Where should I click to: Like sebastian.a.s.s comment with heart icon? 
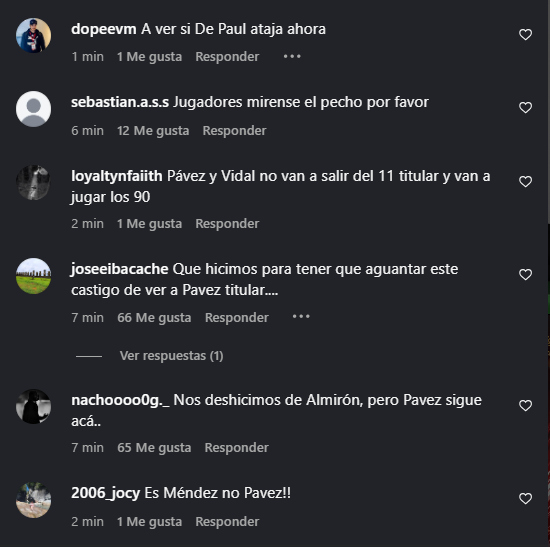click(x=525, y=107)
